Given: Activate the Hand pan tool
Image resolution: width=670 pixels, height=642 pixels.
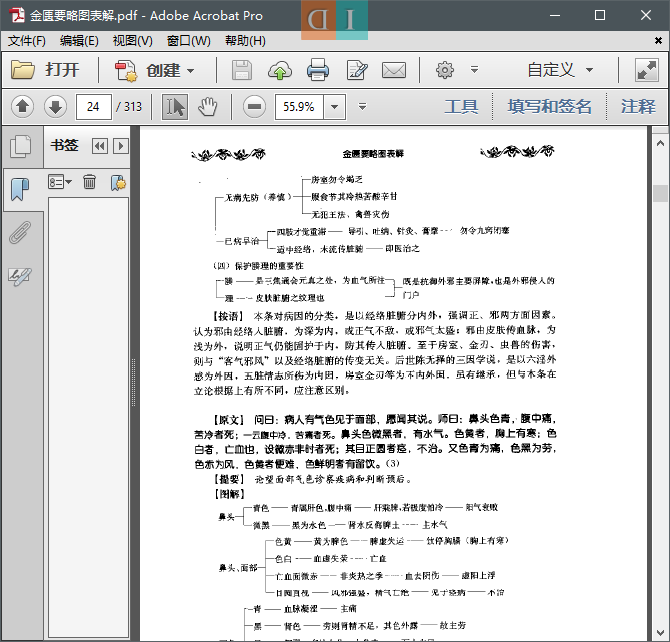Looking at the screenshot, I should click(208, 106).
